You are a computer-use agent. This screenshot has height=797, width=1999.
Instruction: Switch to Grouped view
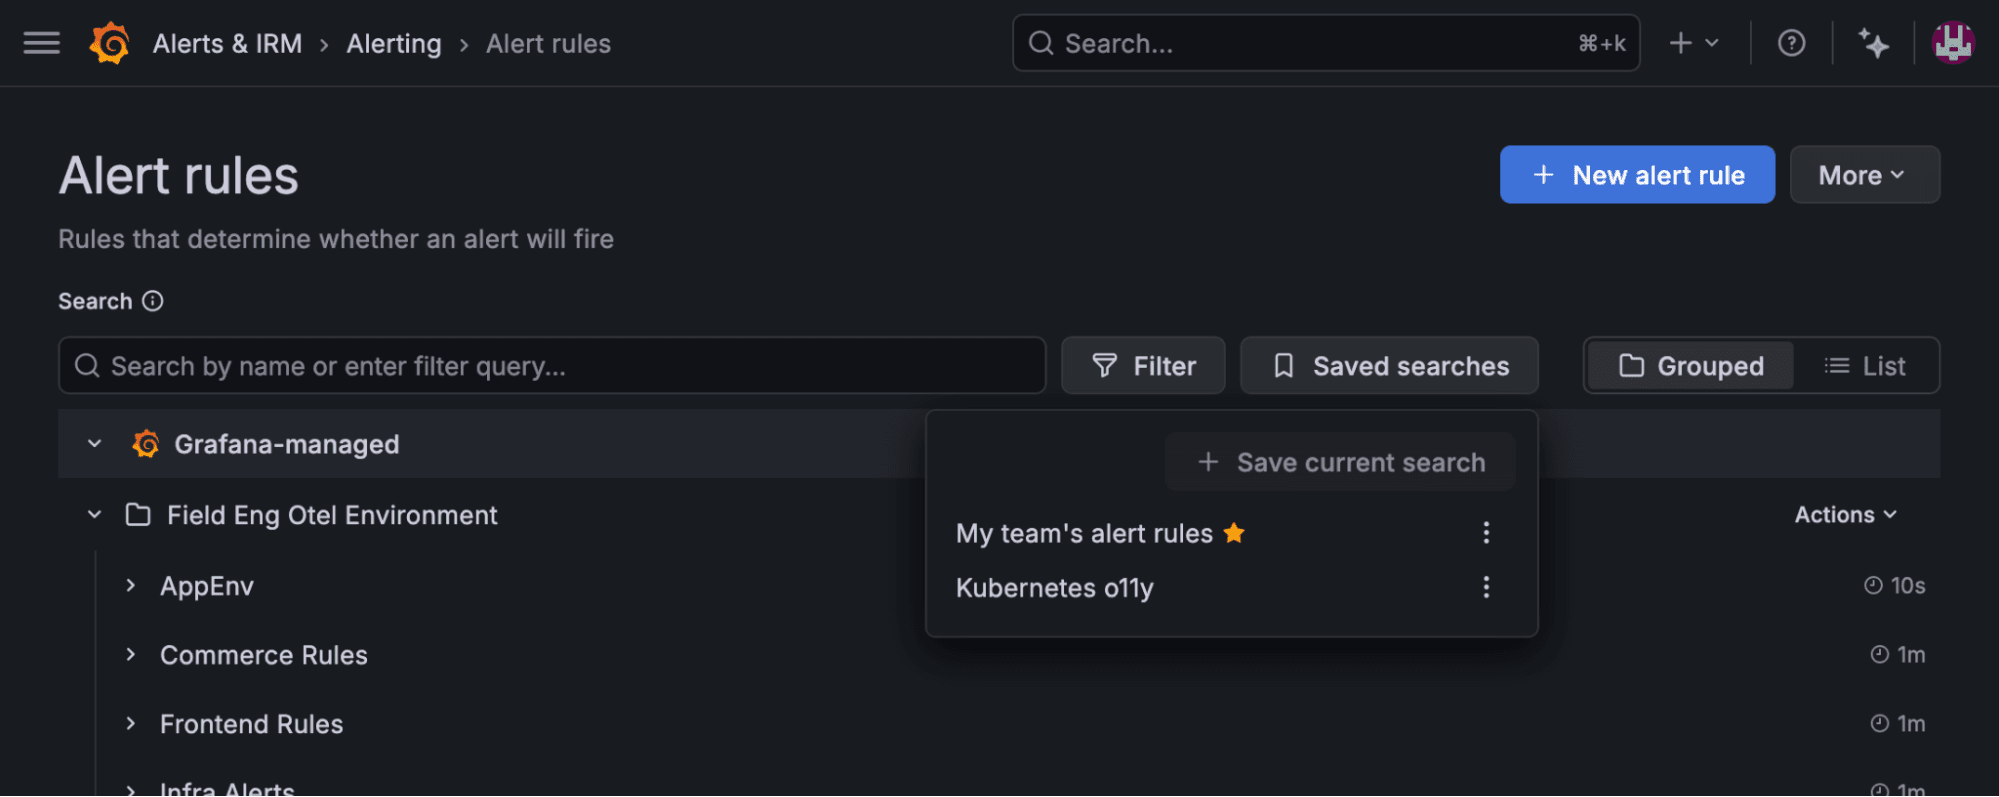pyautogui.click(x=1689, y=365)
